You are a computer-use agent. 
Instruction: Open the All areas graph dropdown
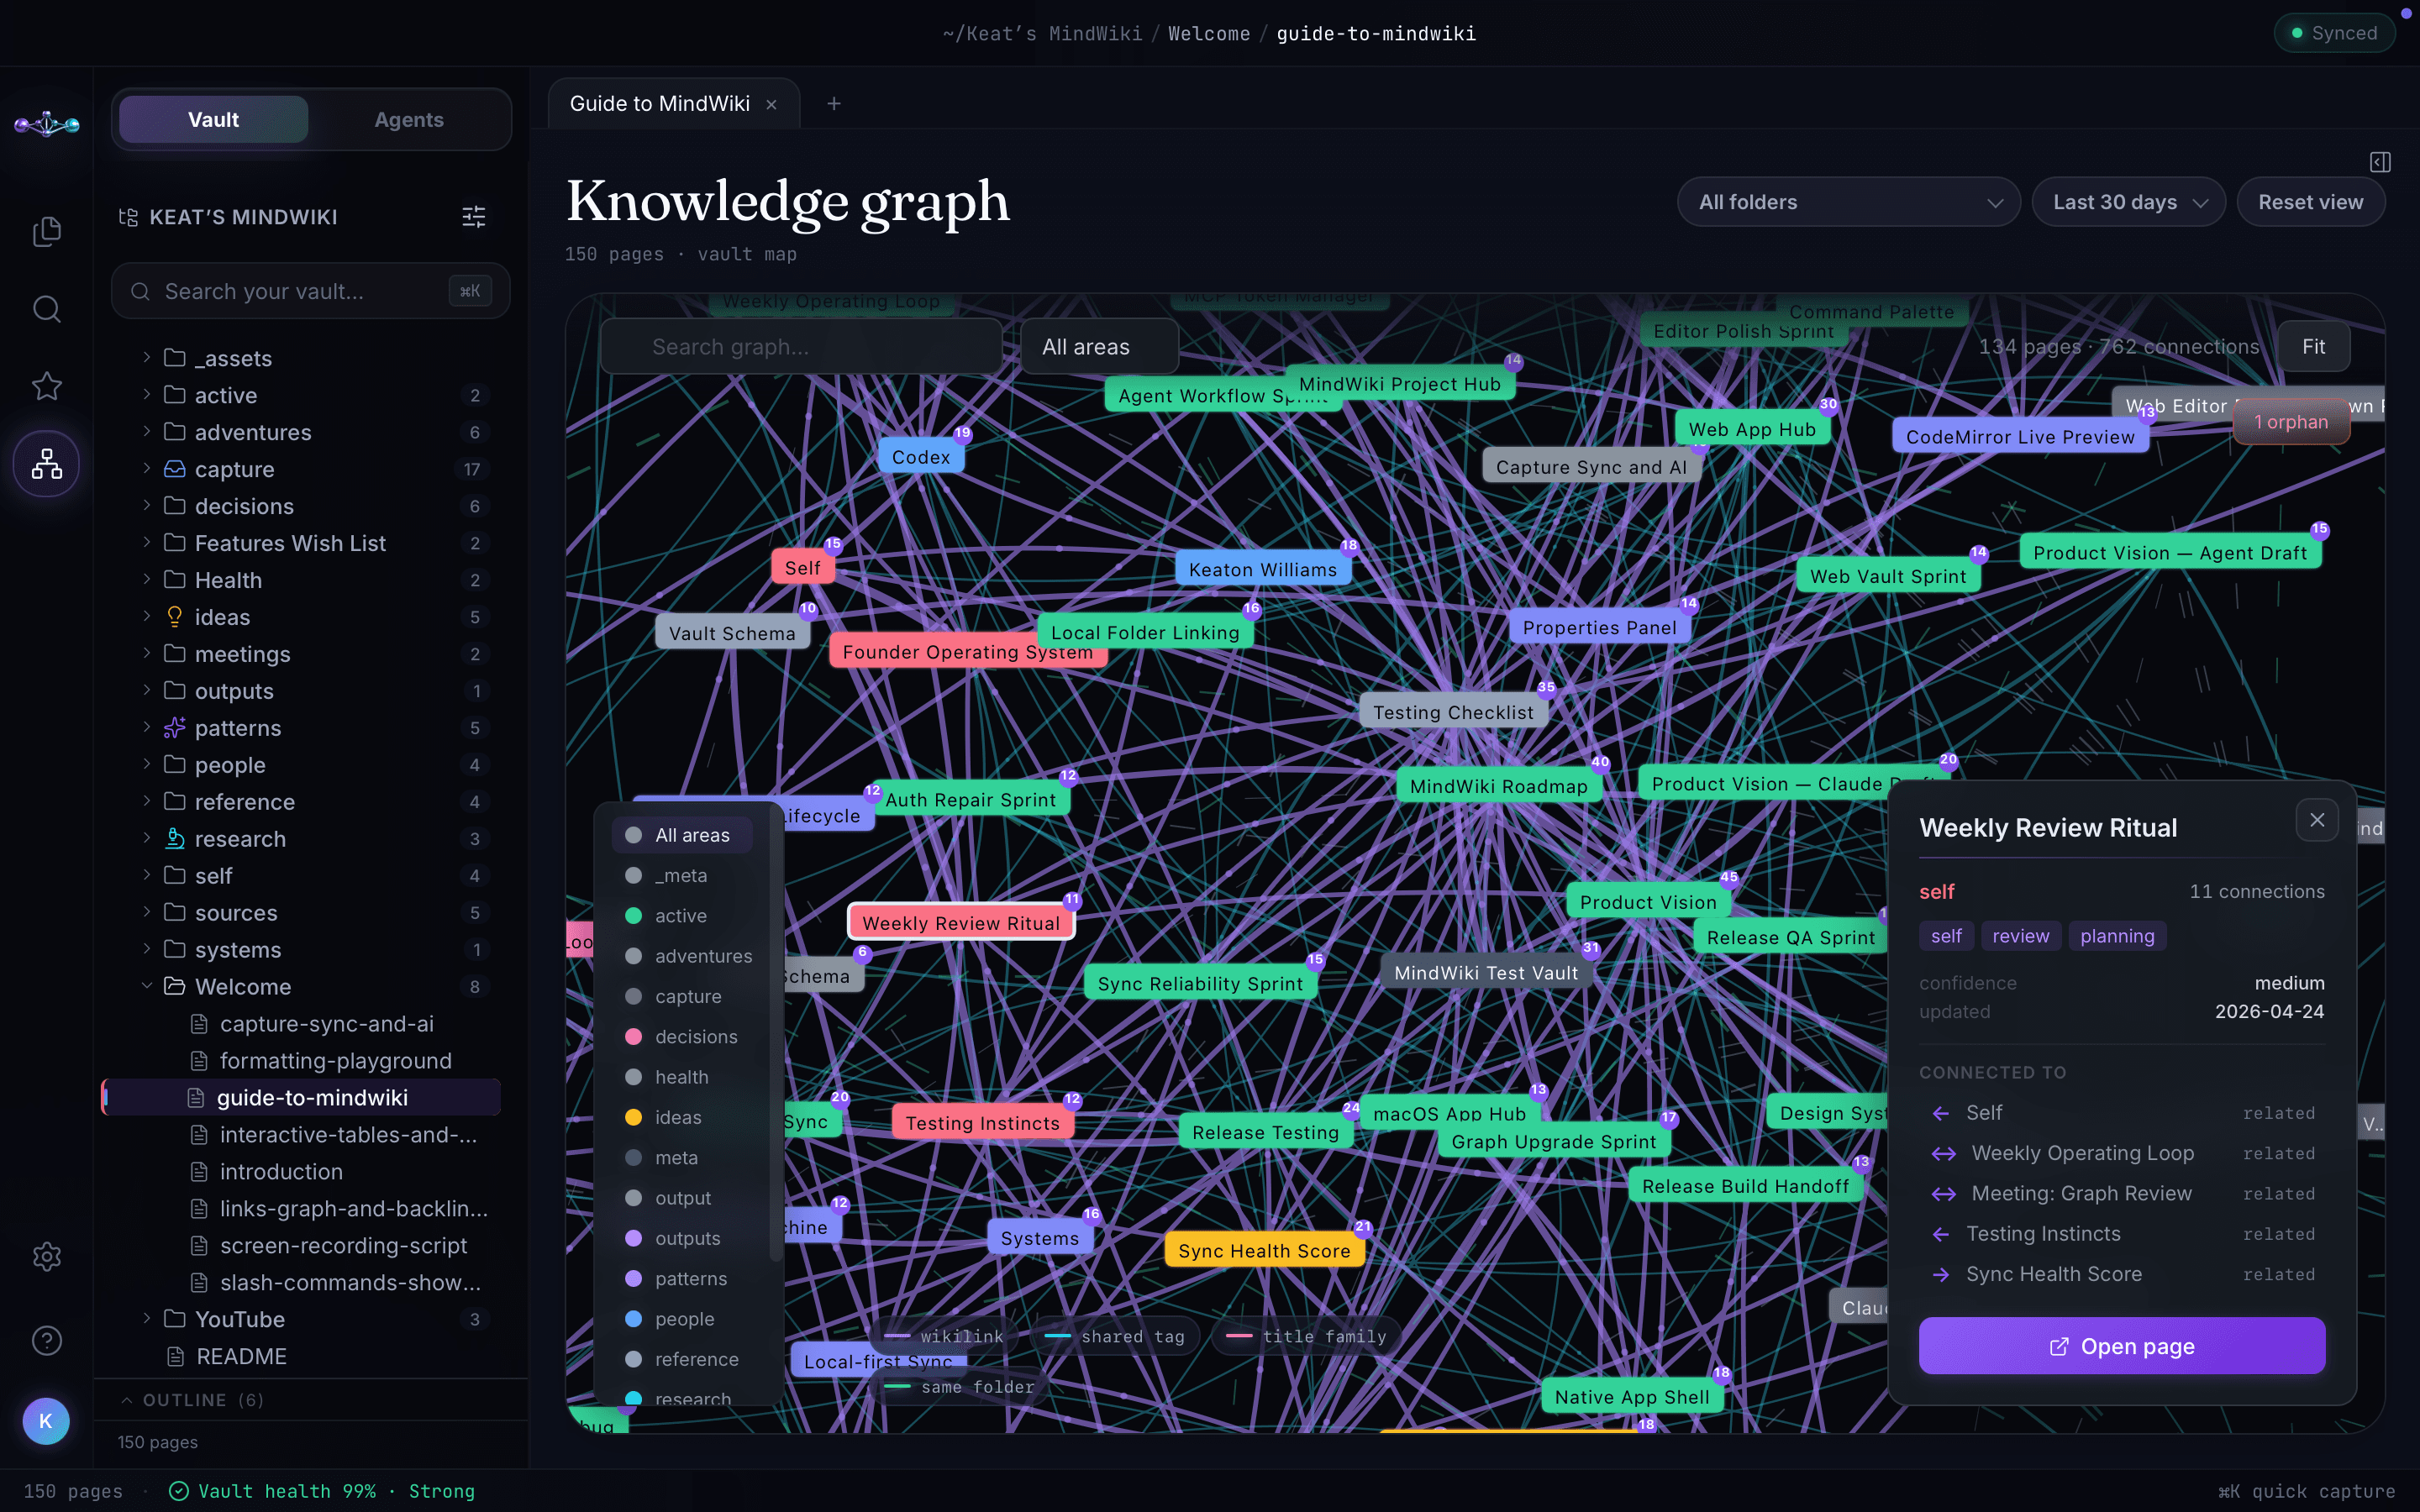coord(1099,347)
